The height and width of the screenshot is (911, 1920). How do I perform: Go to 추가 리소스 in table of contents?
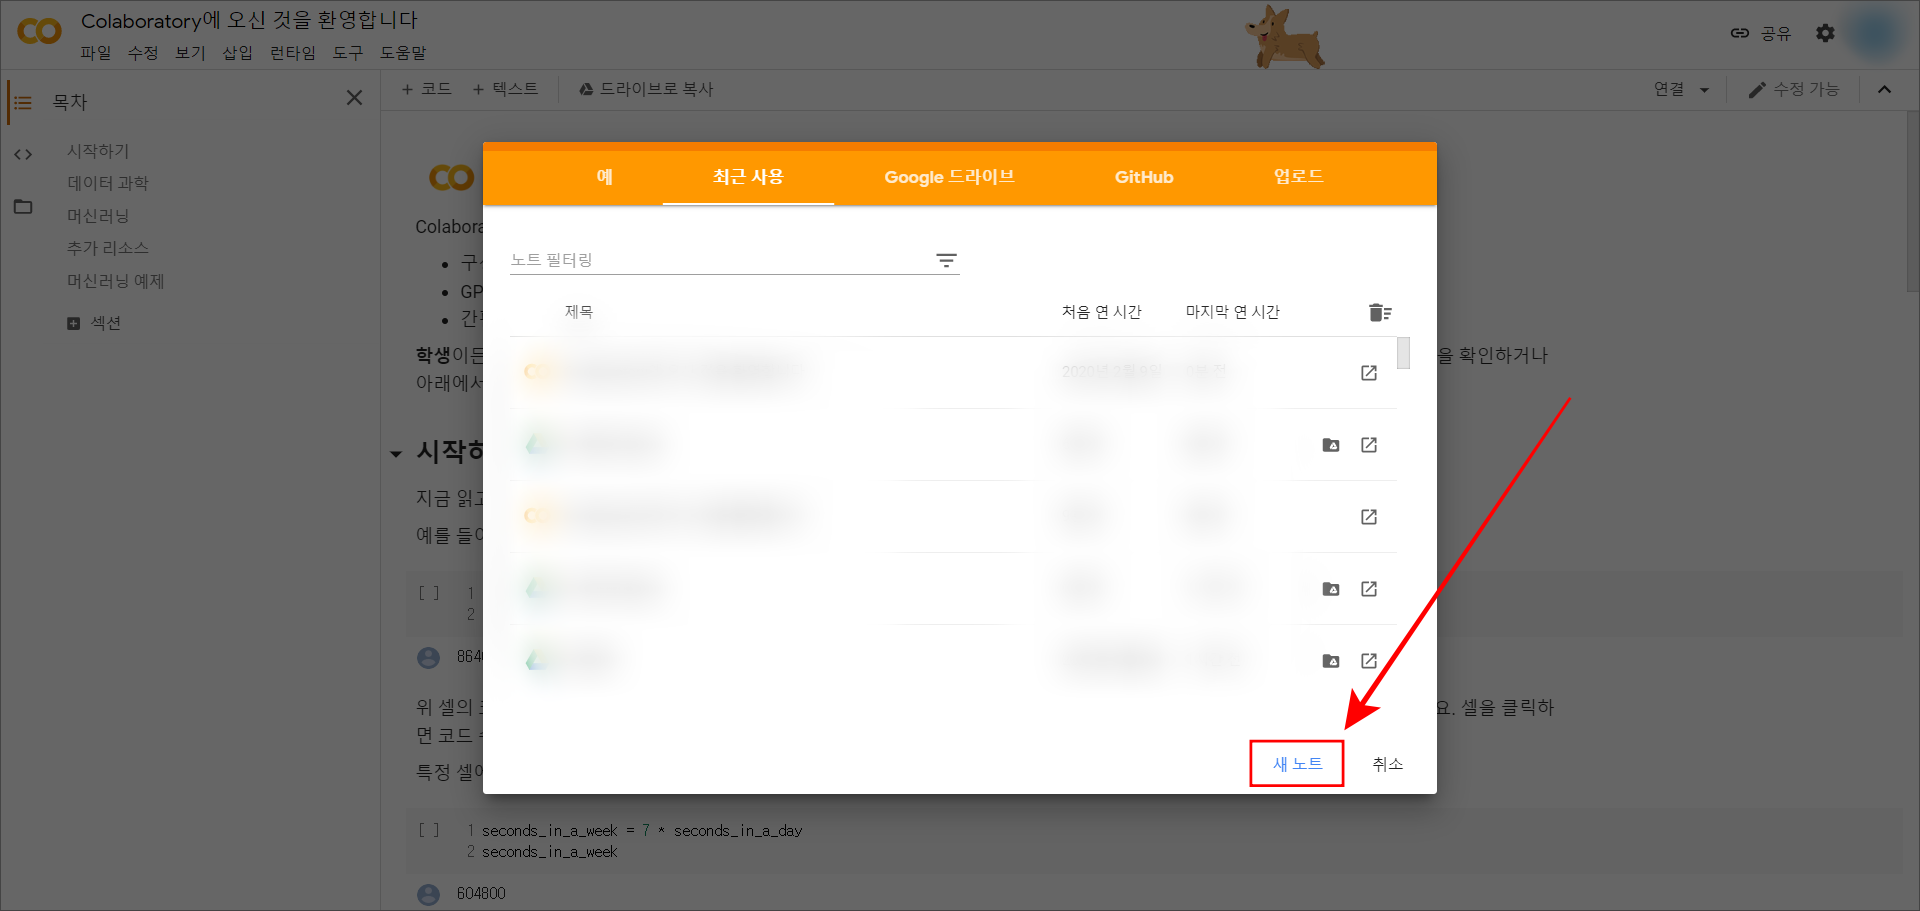108,248
